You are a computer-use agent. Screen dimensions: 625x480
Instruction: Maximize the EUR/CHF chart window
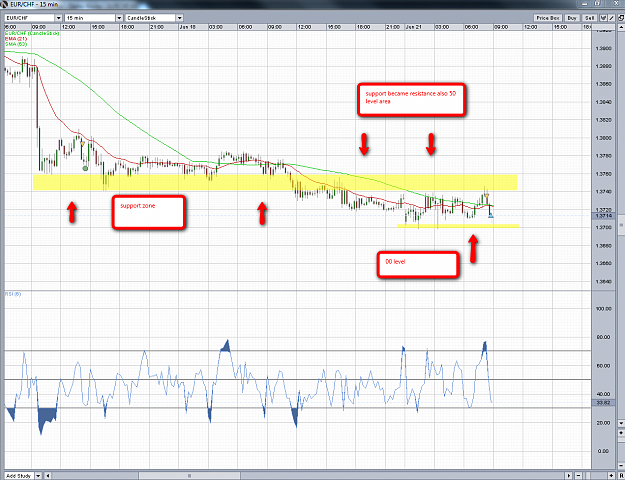(x=597, y=4)
